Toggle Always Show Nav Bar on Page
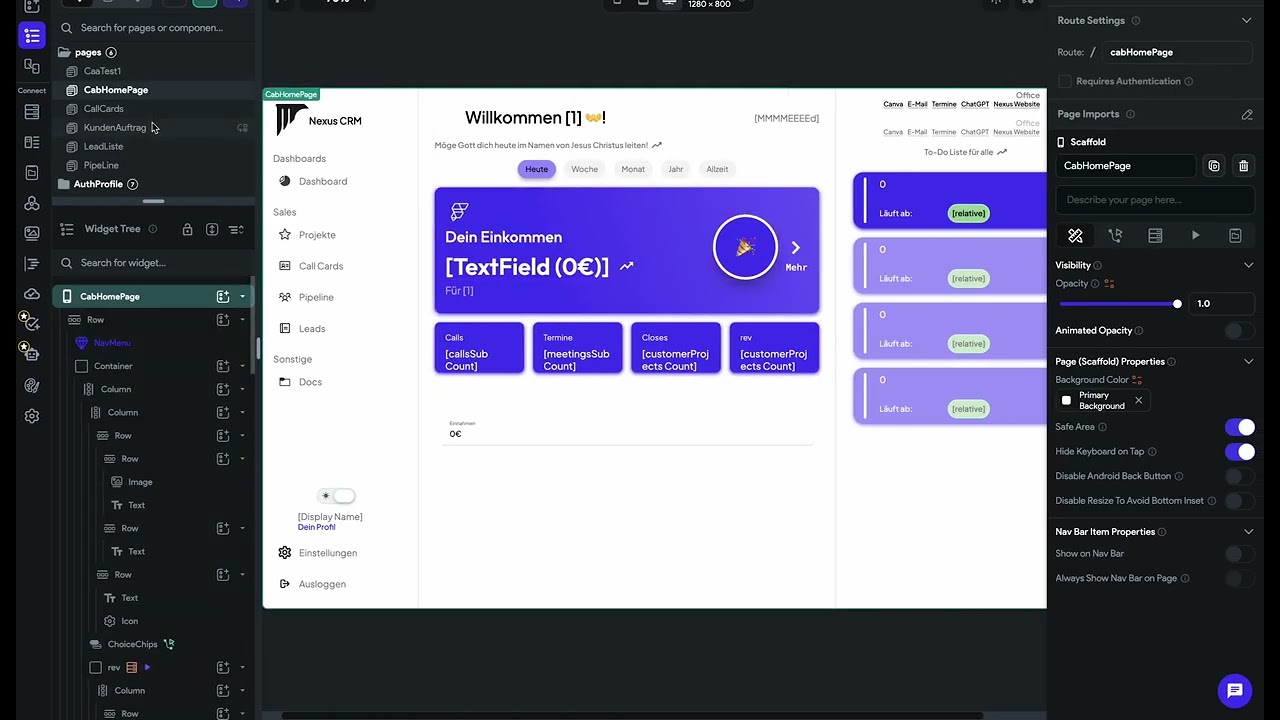The height and width of the screenshot is (720, 1280). (1239, 578)
